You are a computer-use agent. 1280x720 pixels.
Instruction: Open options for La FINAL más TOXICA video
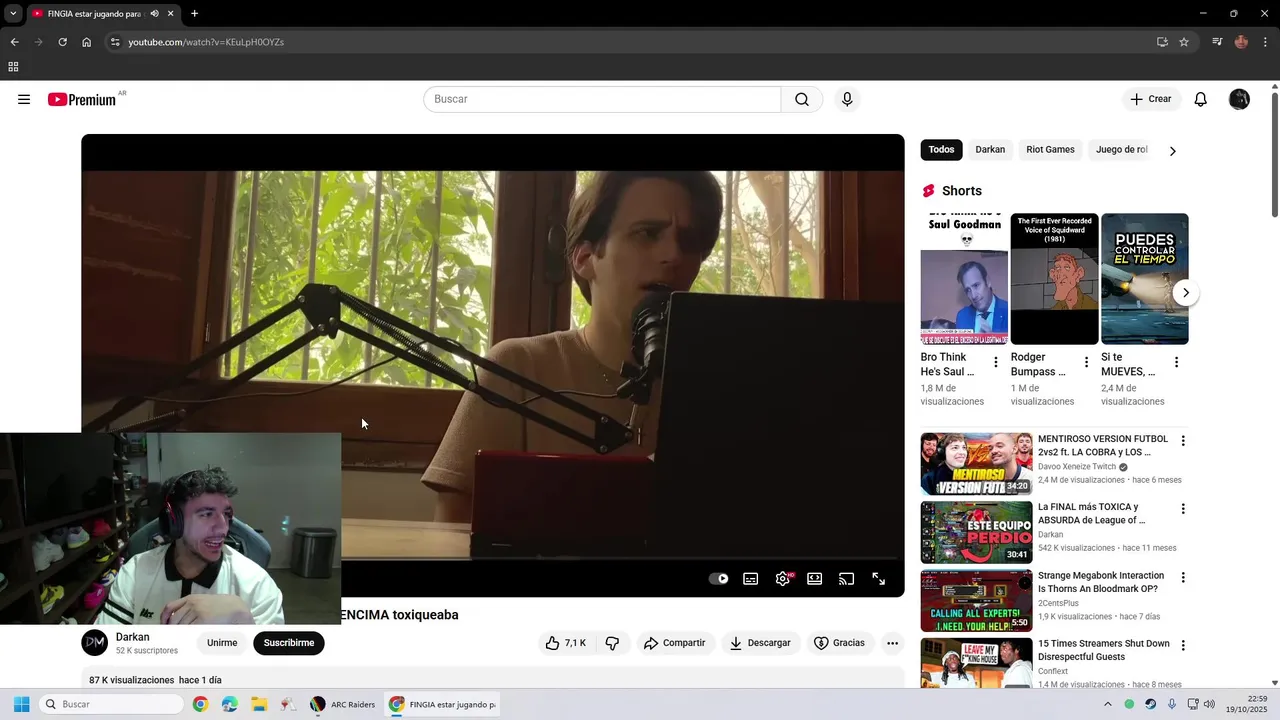1183,509
